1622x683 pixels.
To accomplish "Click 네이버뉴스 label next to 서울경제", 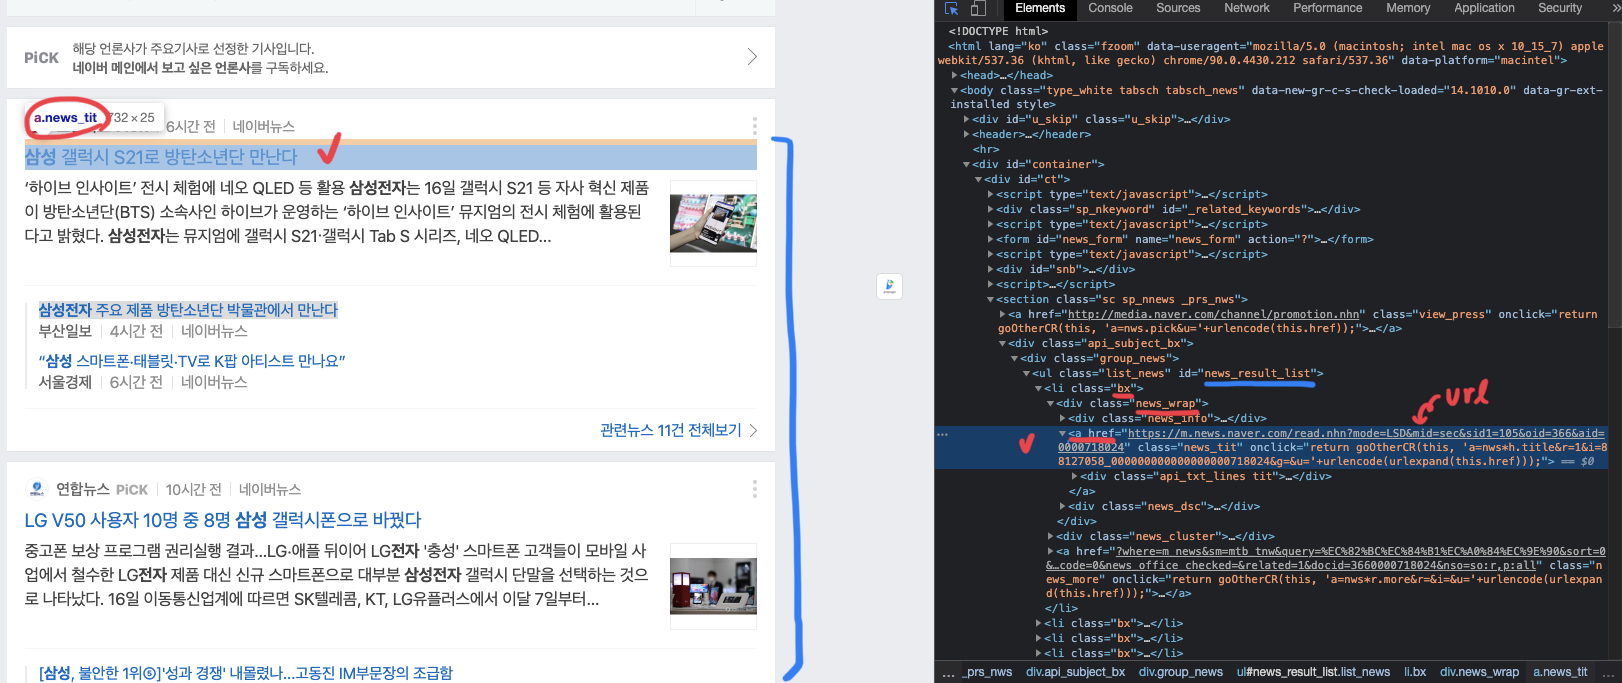I will tap(214, 382).
